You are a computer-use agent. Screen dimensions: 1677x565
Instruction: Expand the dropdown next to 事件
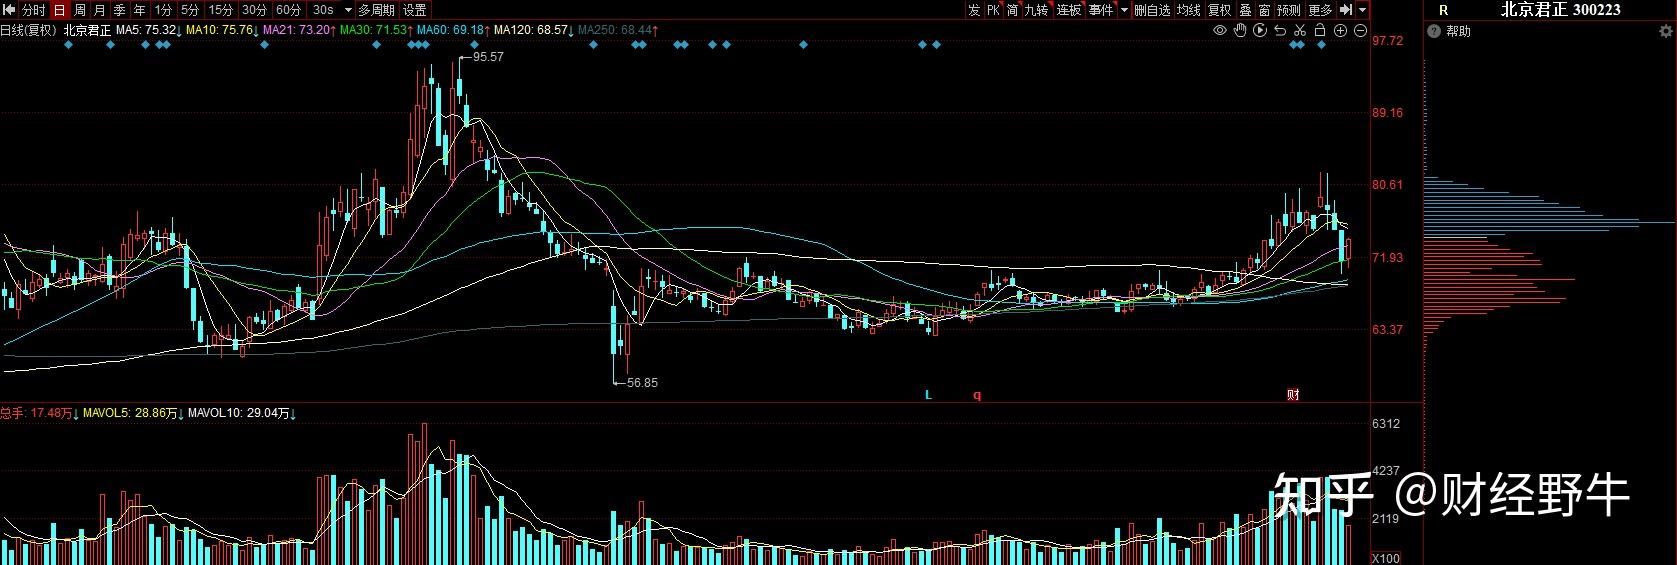coord(1124,10)
